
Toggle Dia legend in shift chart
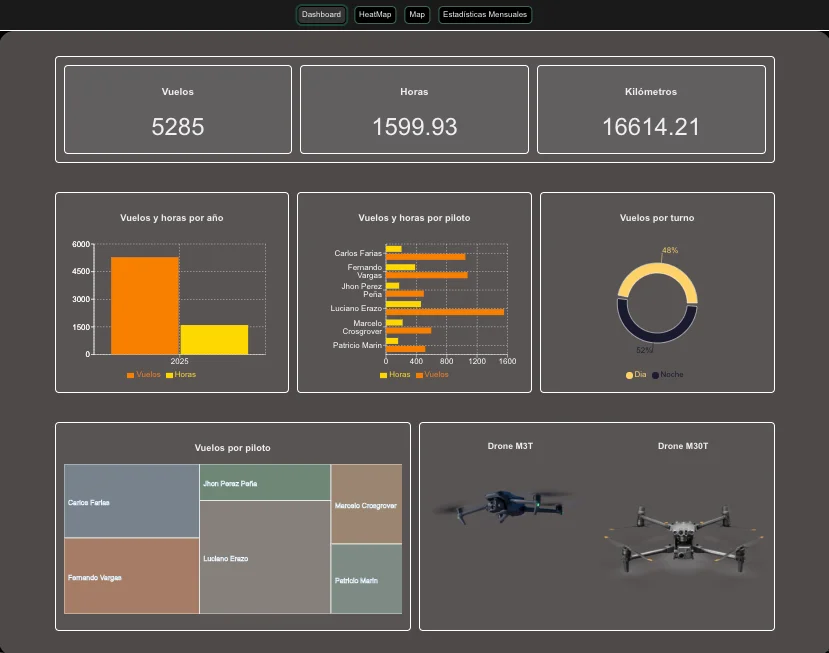tap(636, 375)
